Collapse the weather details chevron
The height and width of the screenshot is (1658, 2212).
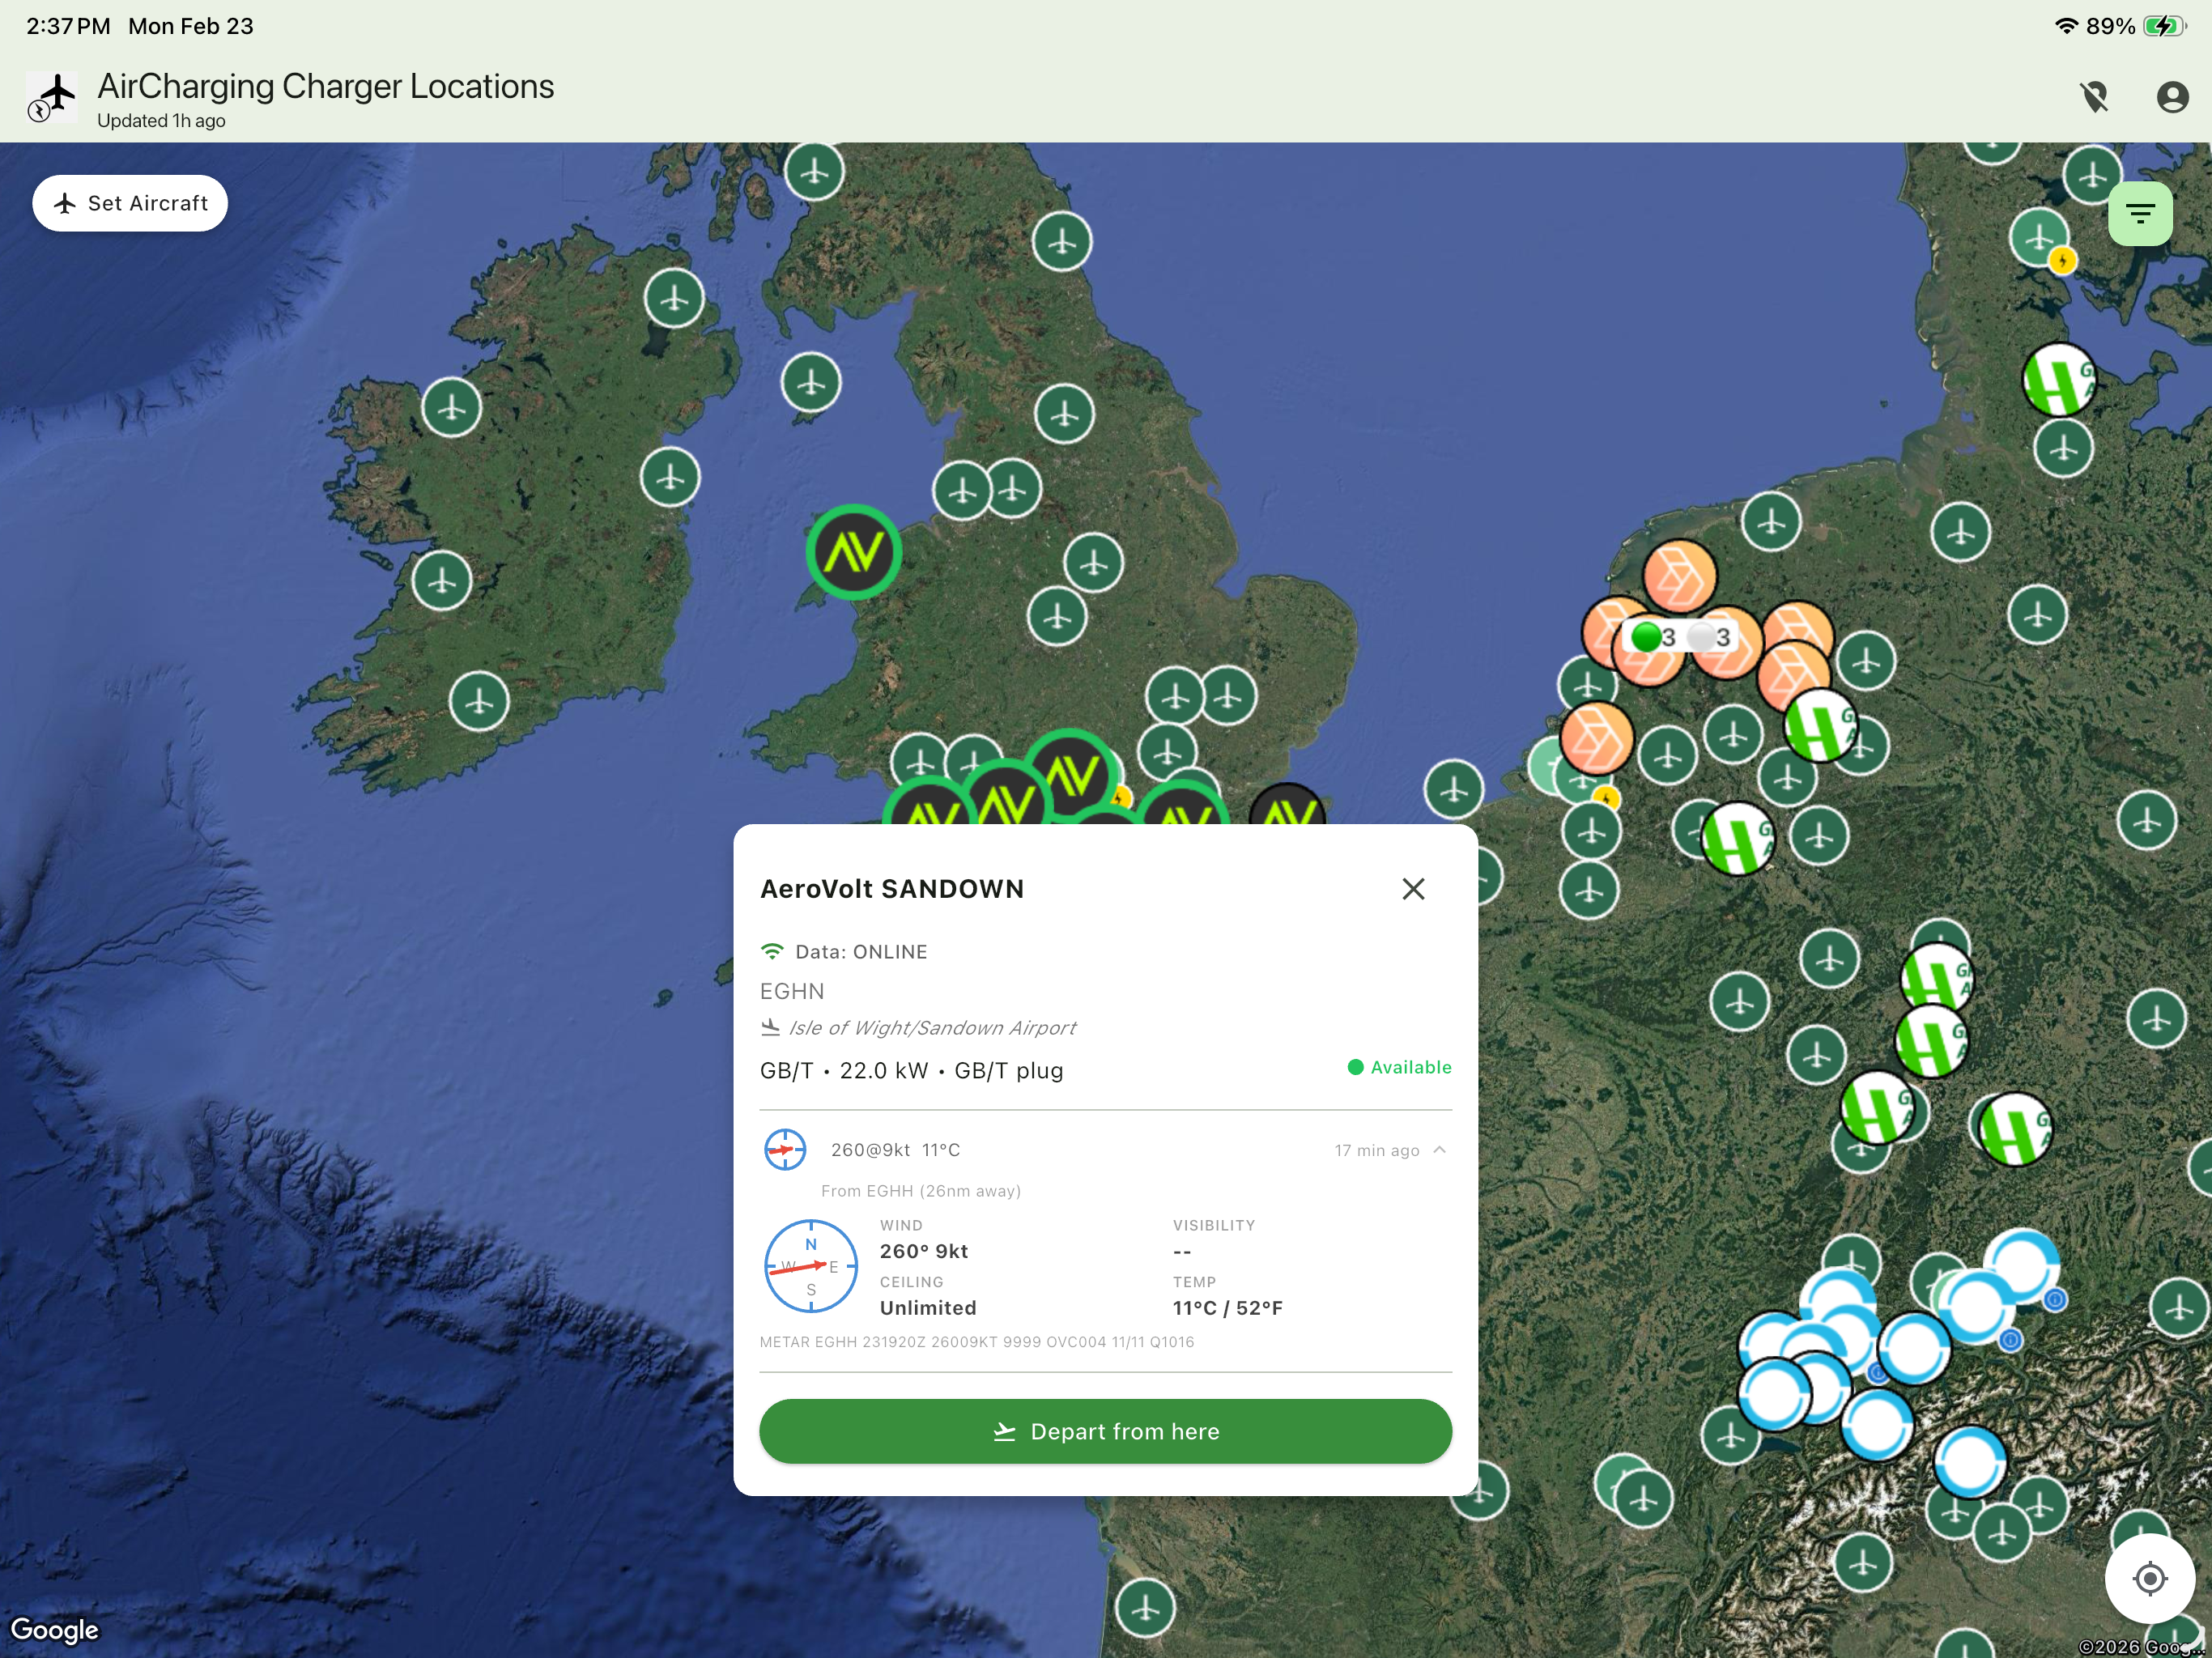1439,1150
